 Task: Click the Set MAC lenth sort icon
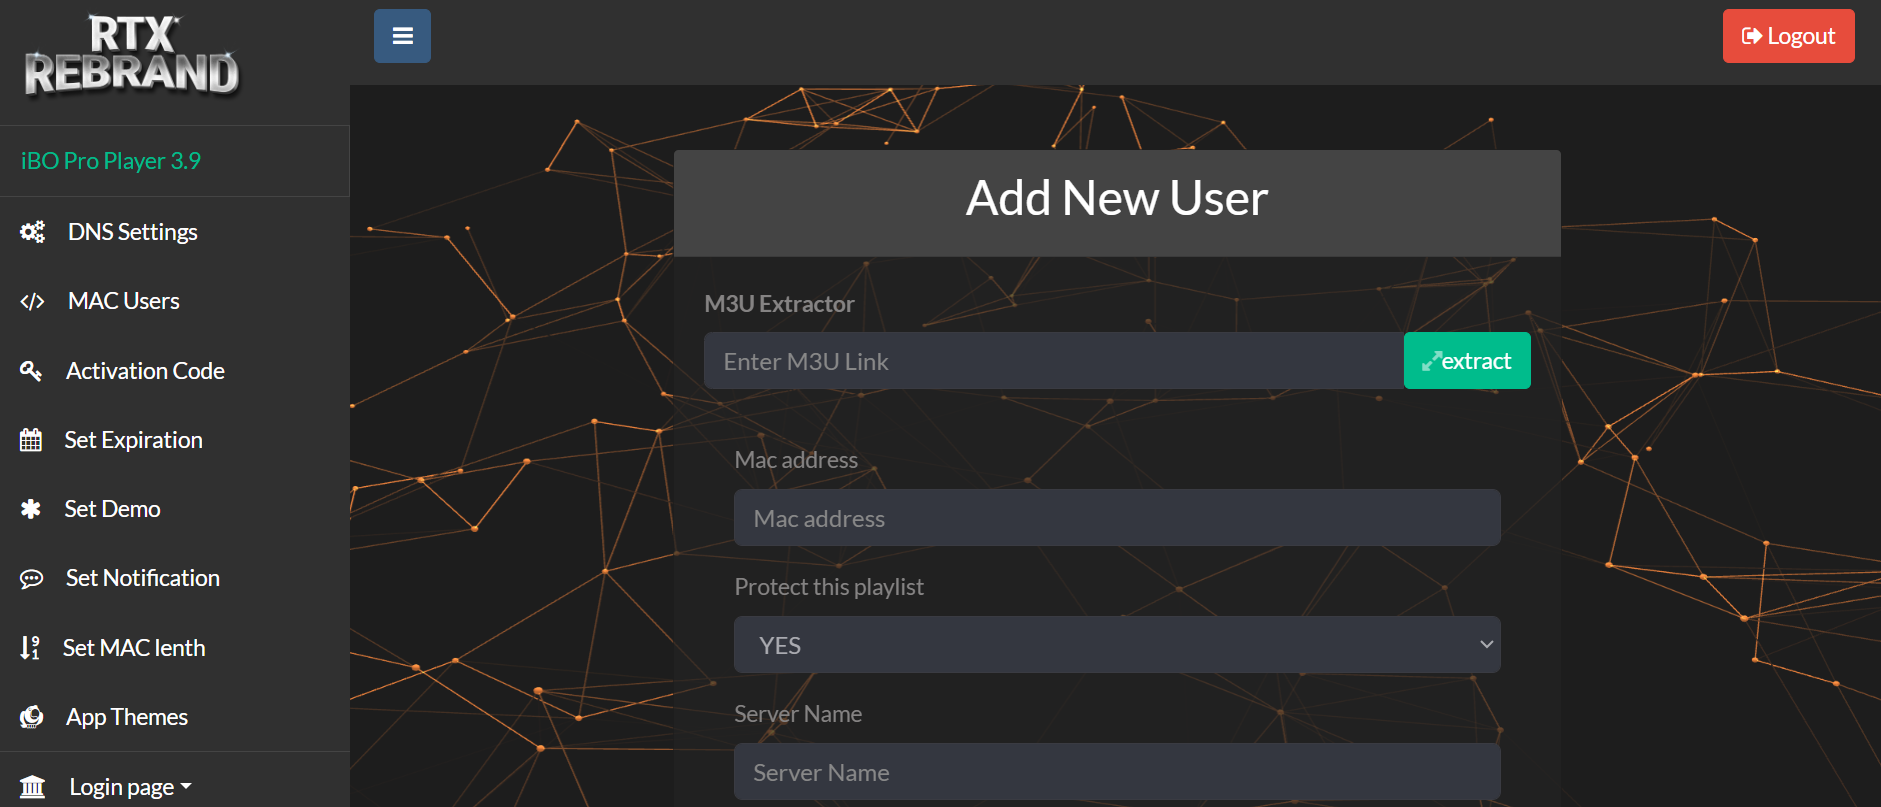pyautogui.click(x=30, y=648)
